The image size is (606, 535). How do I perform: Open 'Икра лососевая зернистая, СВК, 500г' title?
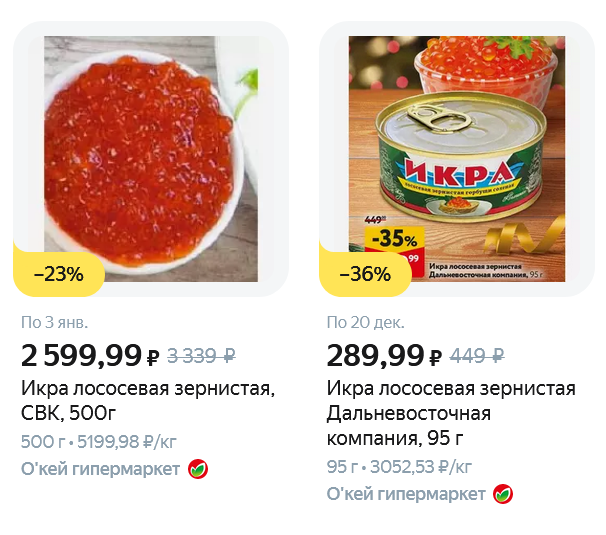point(148,401)
